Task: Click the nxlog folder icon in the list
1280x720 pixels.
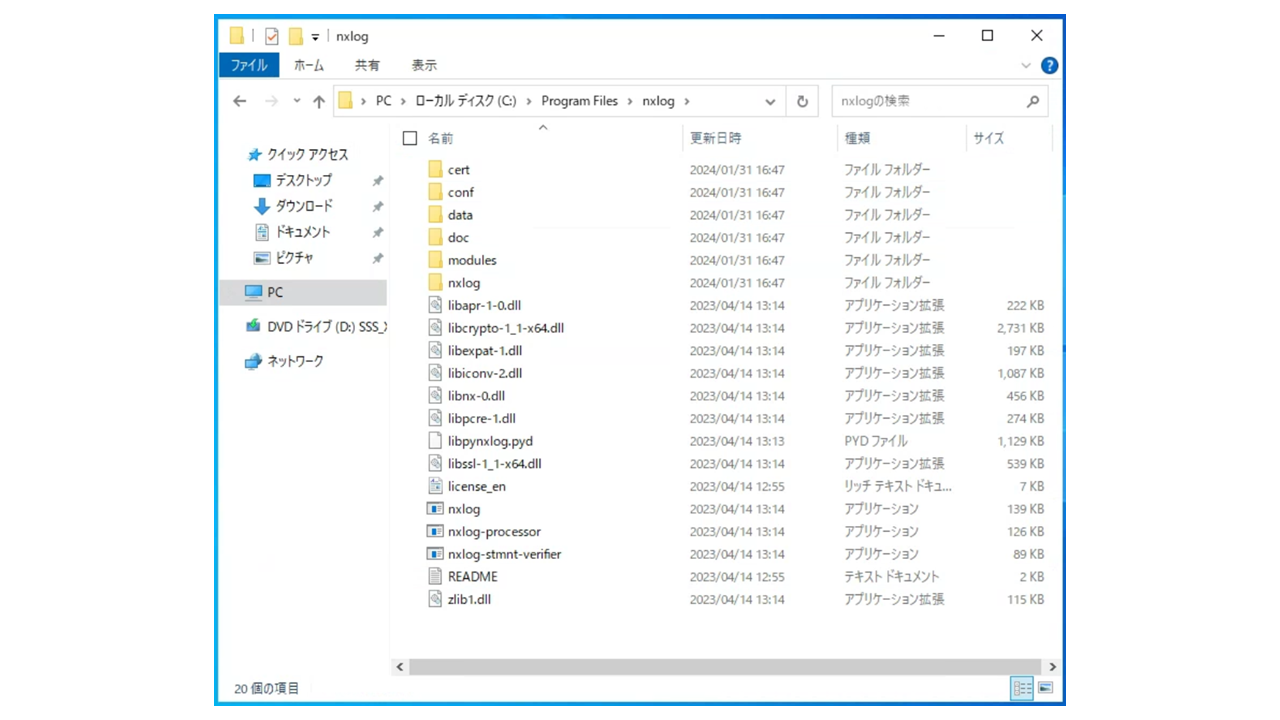Action: [x=435, y=283]
